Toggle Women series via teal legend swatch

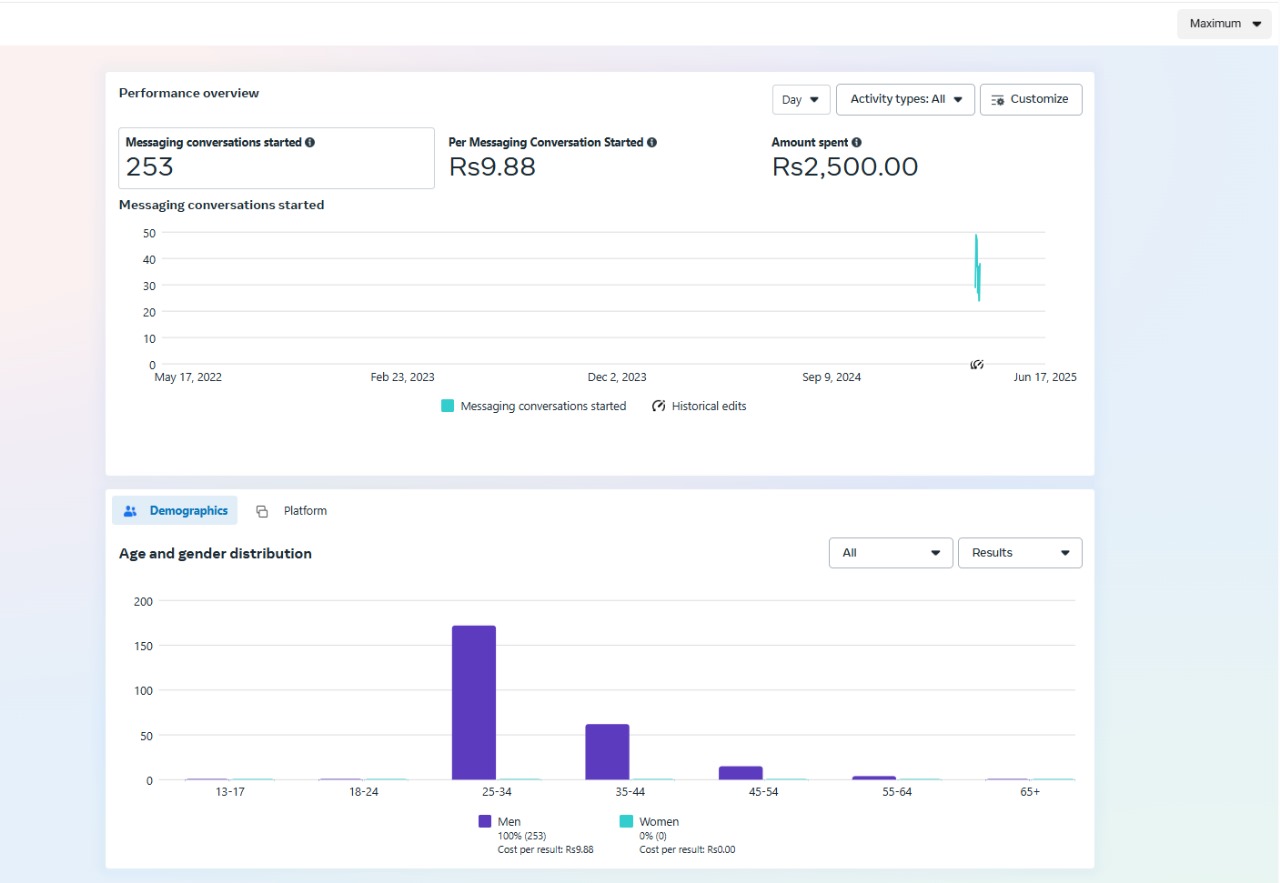pyautogui.click(x=627, y=822)
